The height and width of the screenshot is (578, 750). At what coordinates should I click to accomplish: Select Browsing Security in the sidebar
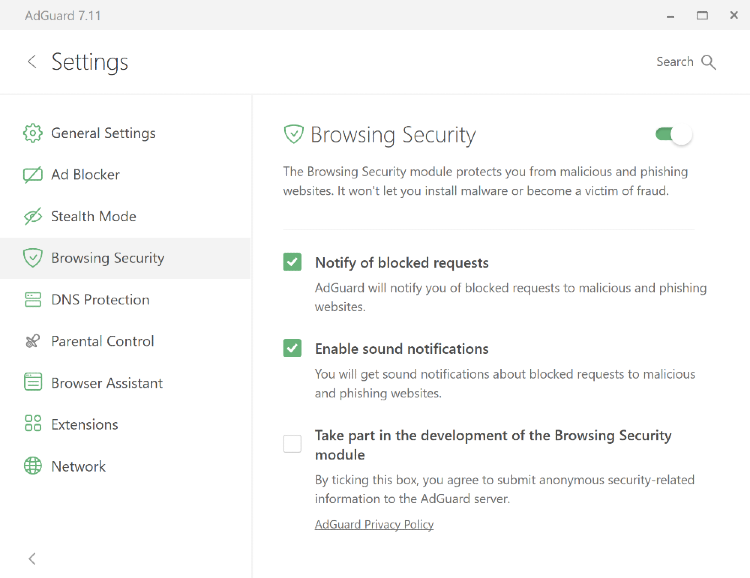click(125, 258)
